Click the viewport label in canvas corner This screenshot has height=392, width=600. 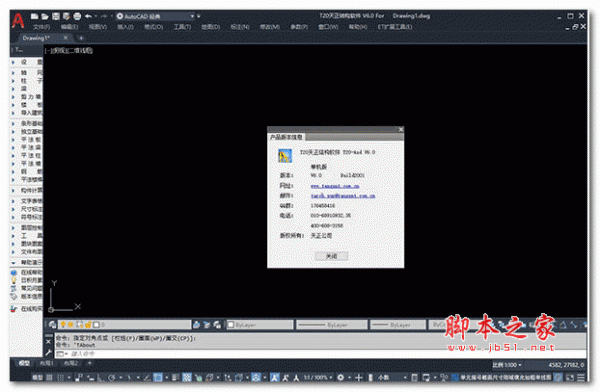68,50
